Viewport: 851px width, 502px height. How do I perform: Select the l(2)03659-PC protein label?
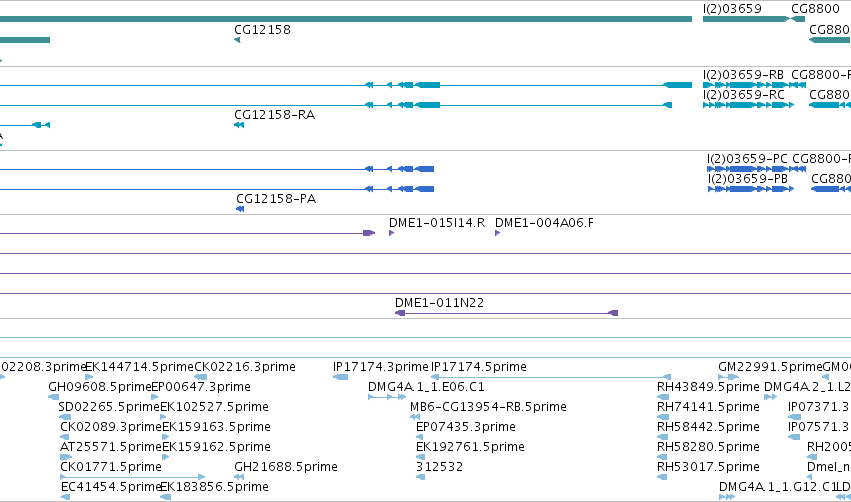747,159
